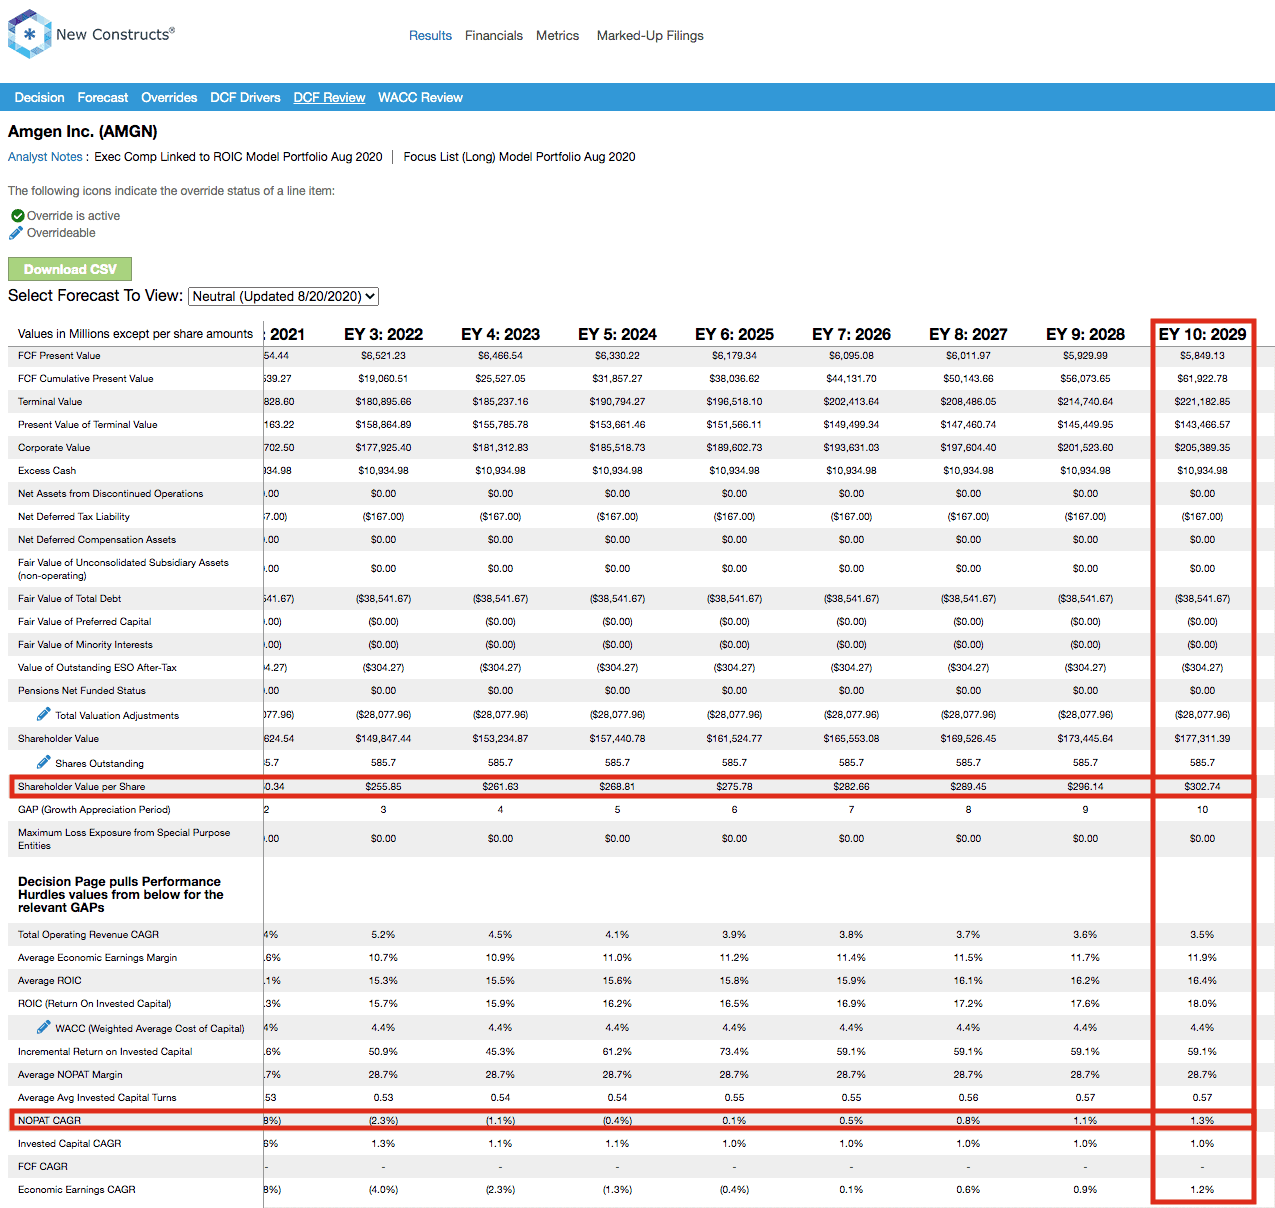1275x1208 pixels.
Task: Open the Analyst Notes link
Action: 45,157
